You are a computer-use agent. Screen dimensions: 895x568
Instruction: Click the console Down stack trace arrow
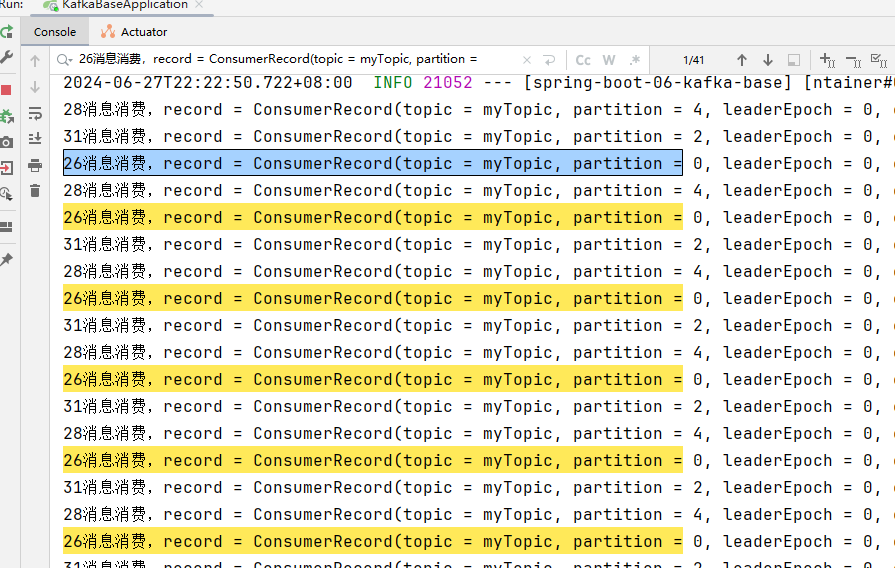pos(35,87)
